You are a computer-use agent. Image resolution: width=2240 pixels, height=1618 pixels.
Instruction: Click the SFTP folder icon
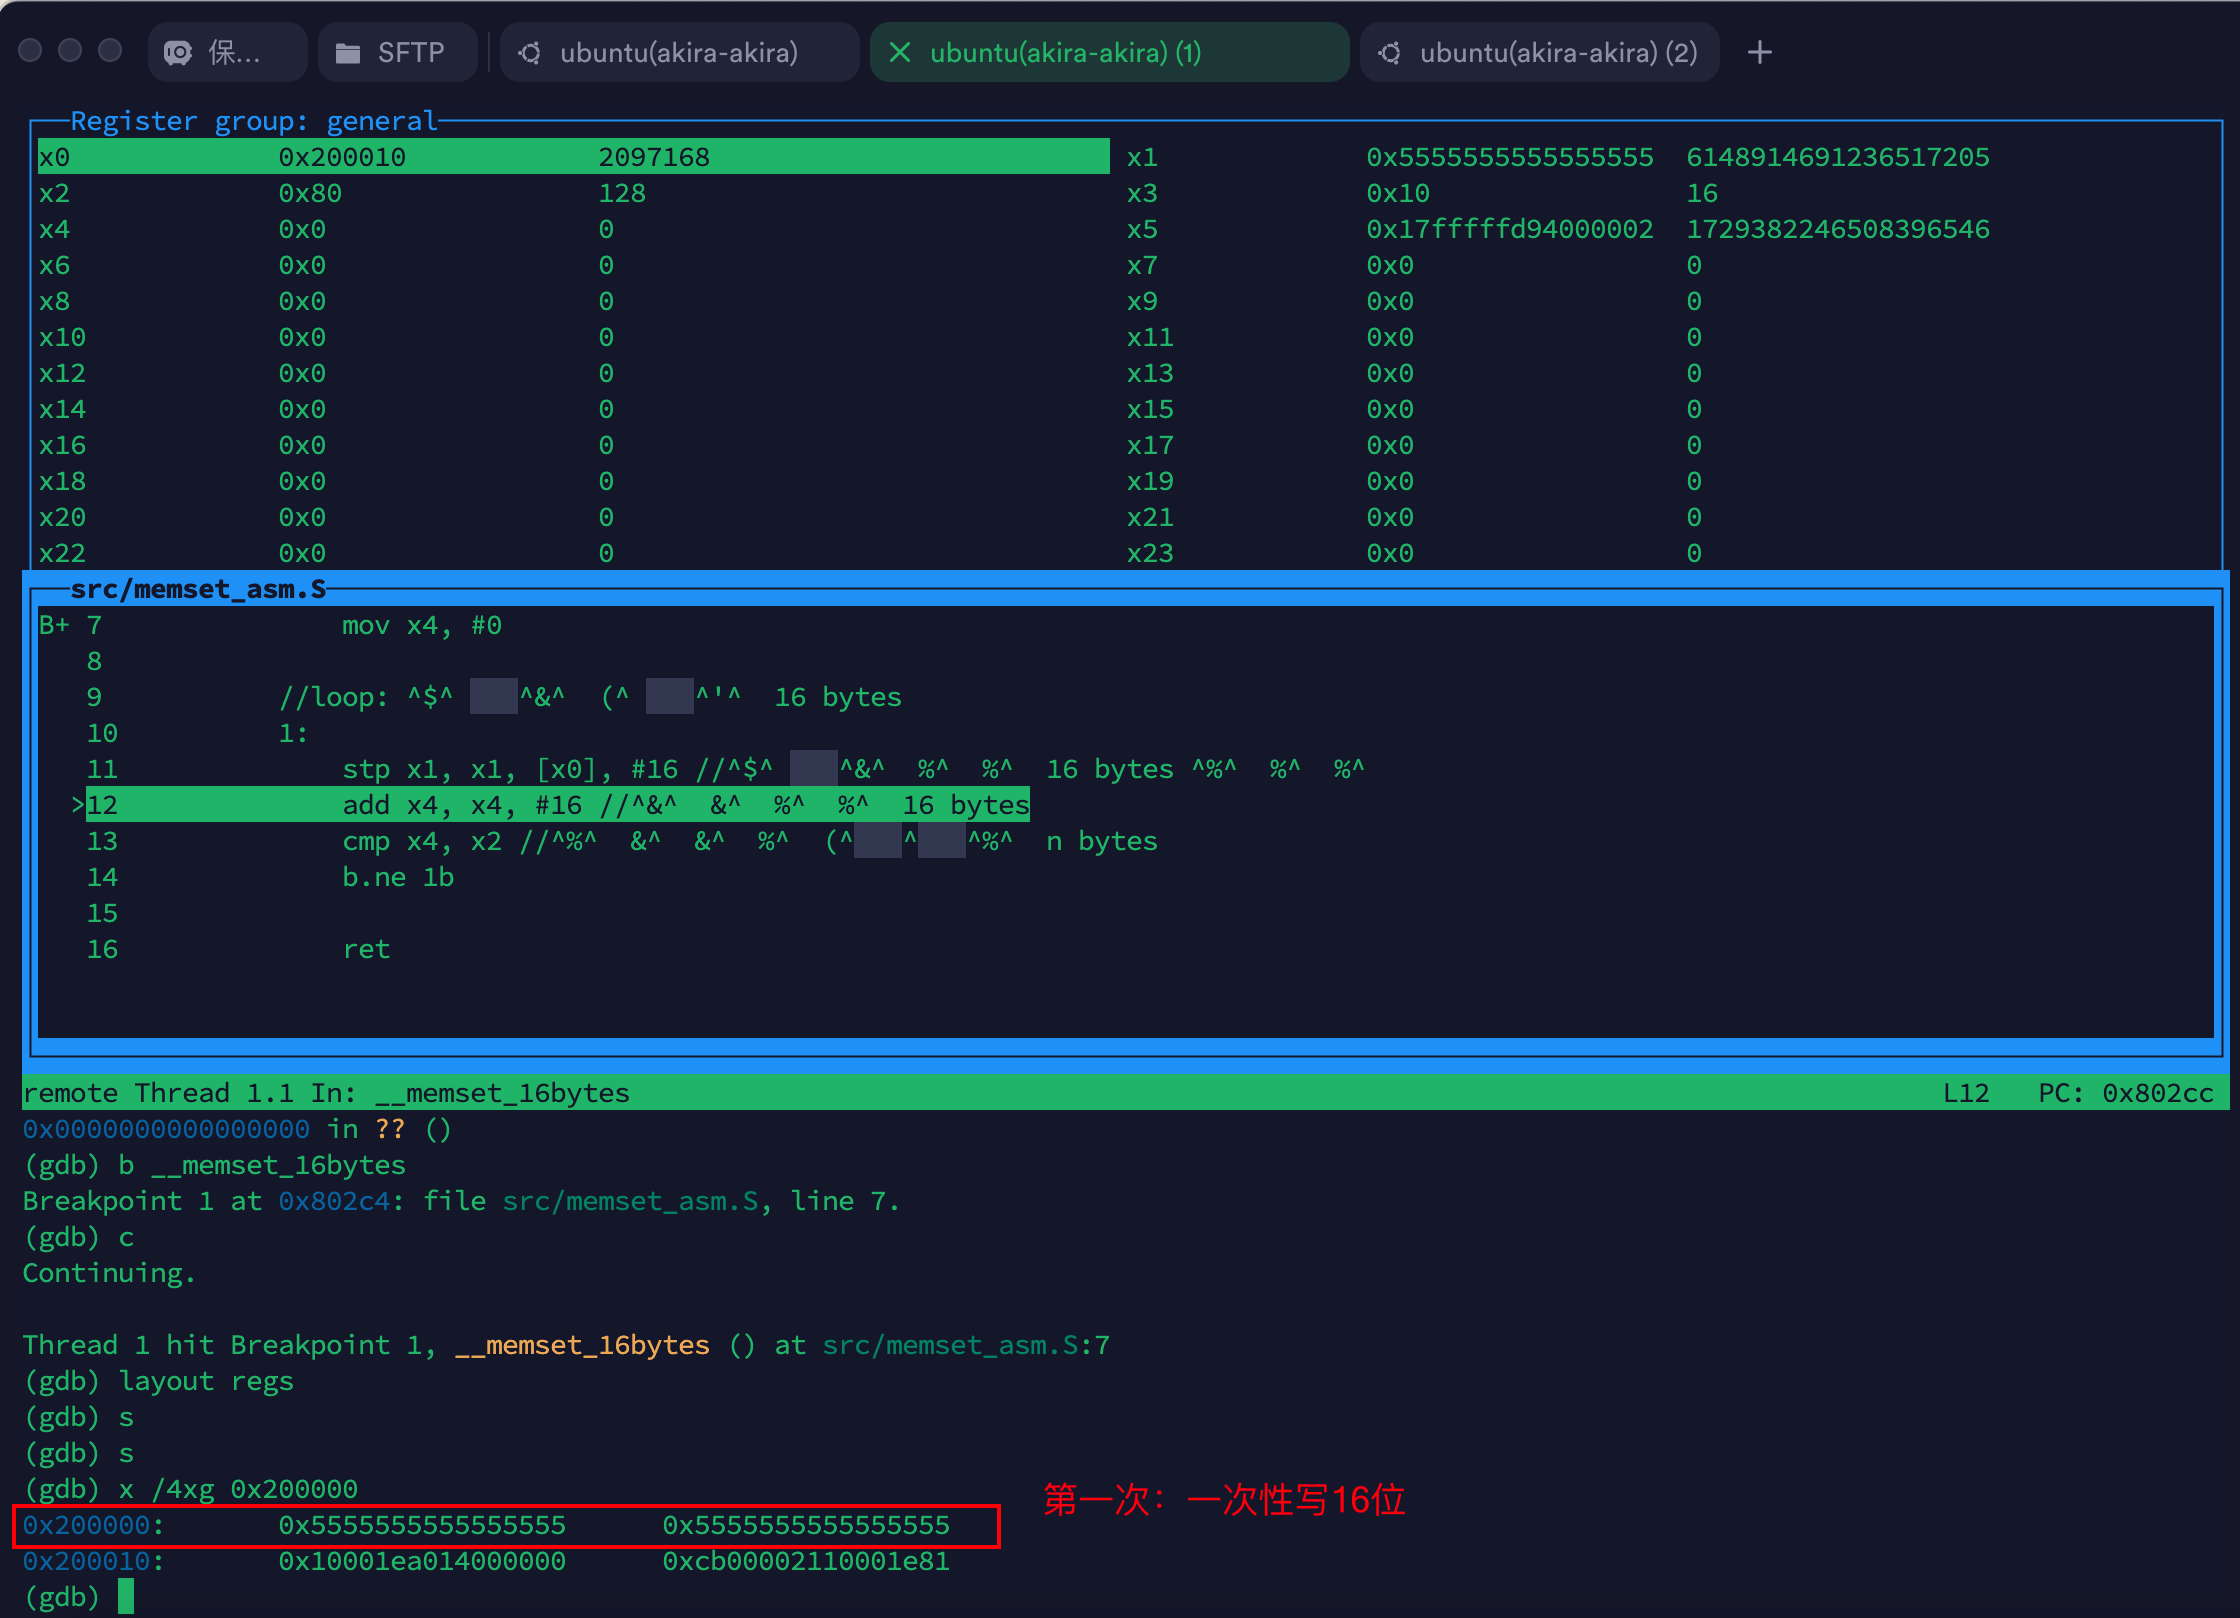click(x=348, y=53)
